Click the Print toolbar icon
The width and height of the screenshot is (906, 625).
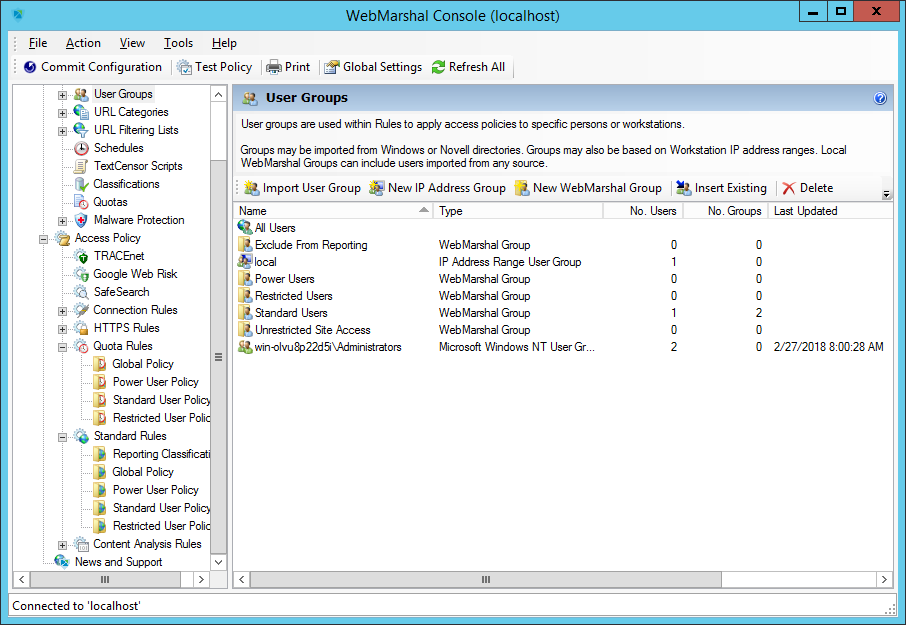273,67
